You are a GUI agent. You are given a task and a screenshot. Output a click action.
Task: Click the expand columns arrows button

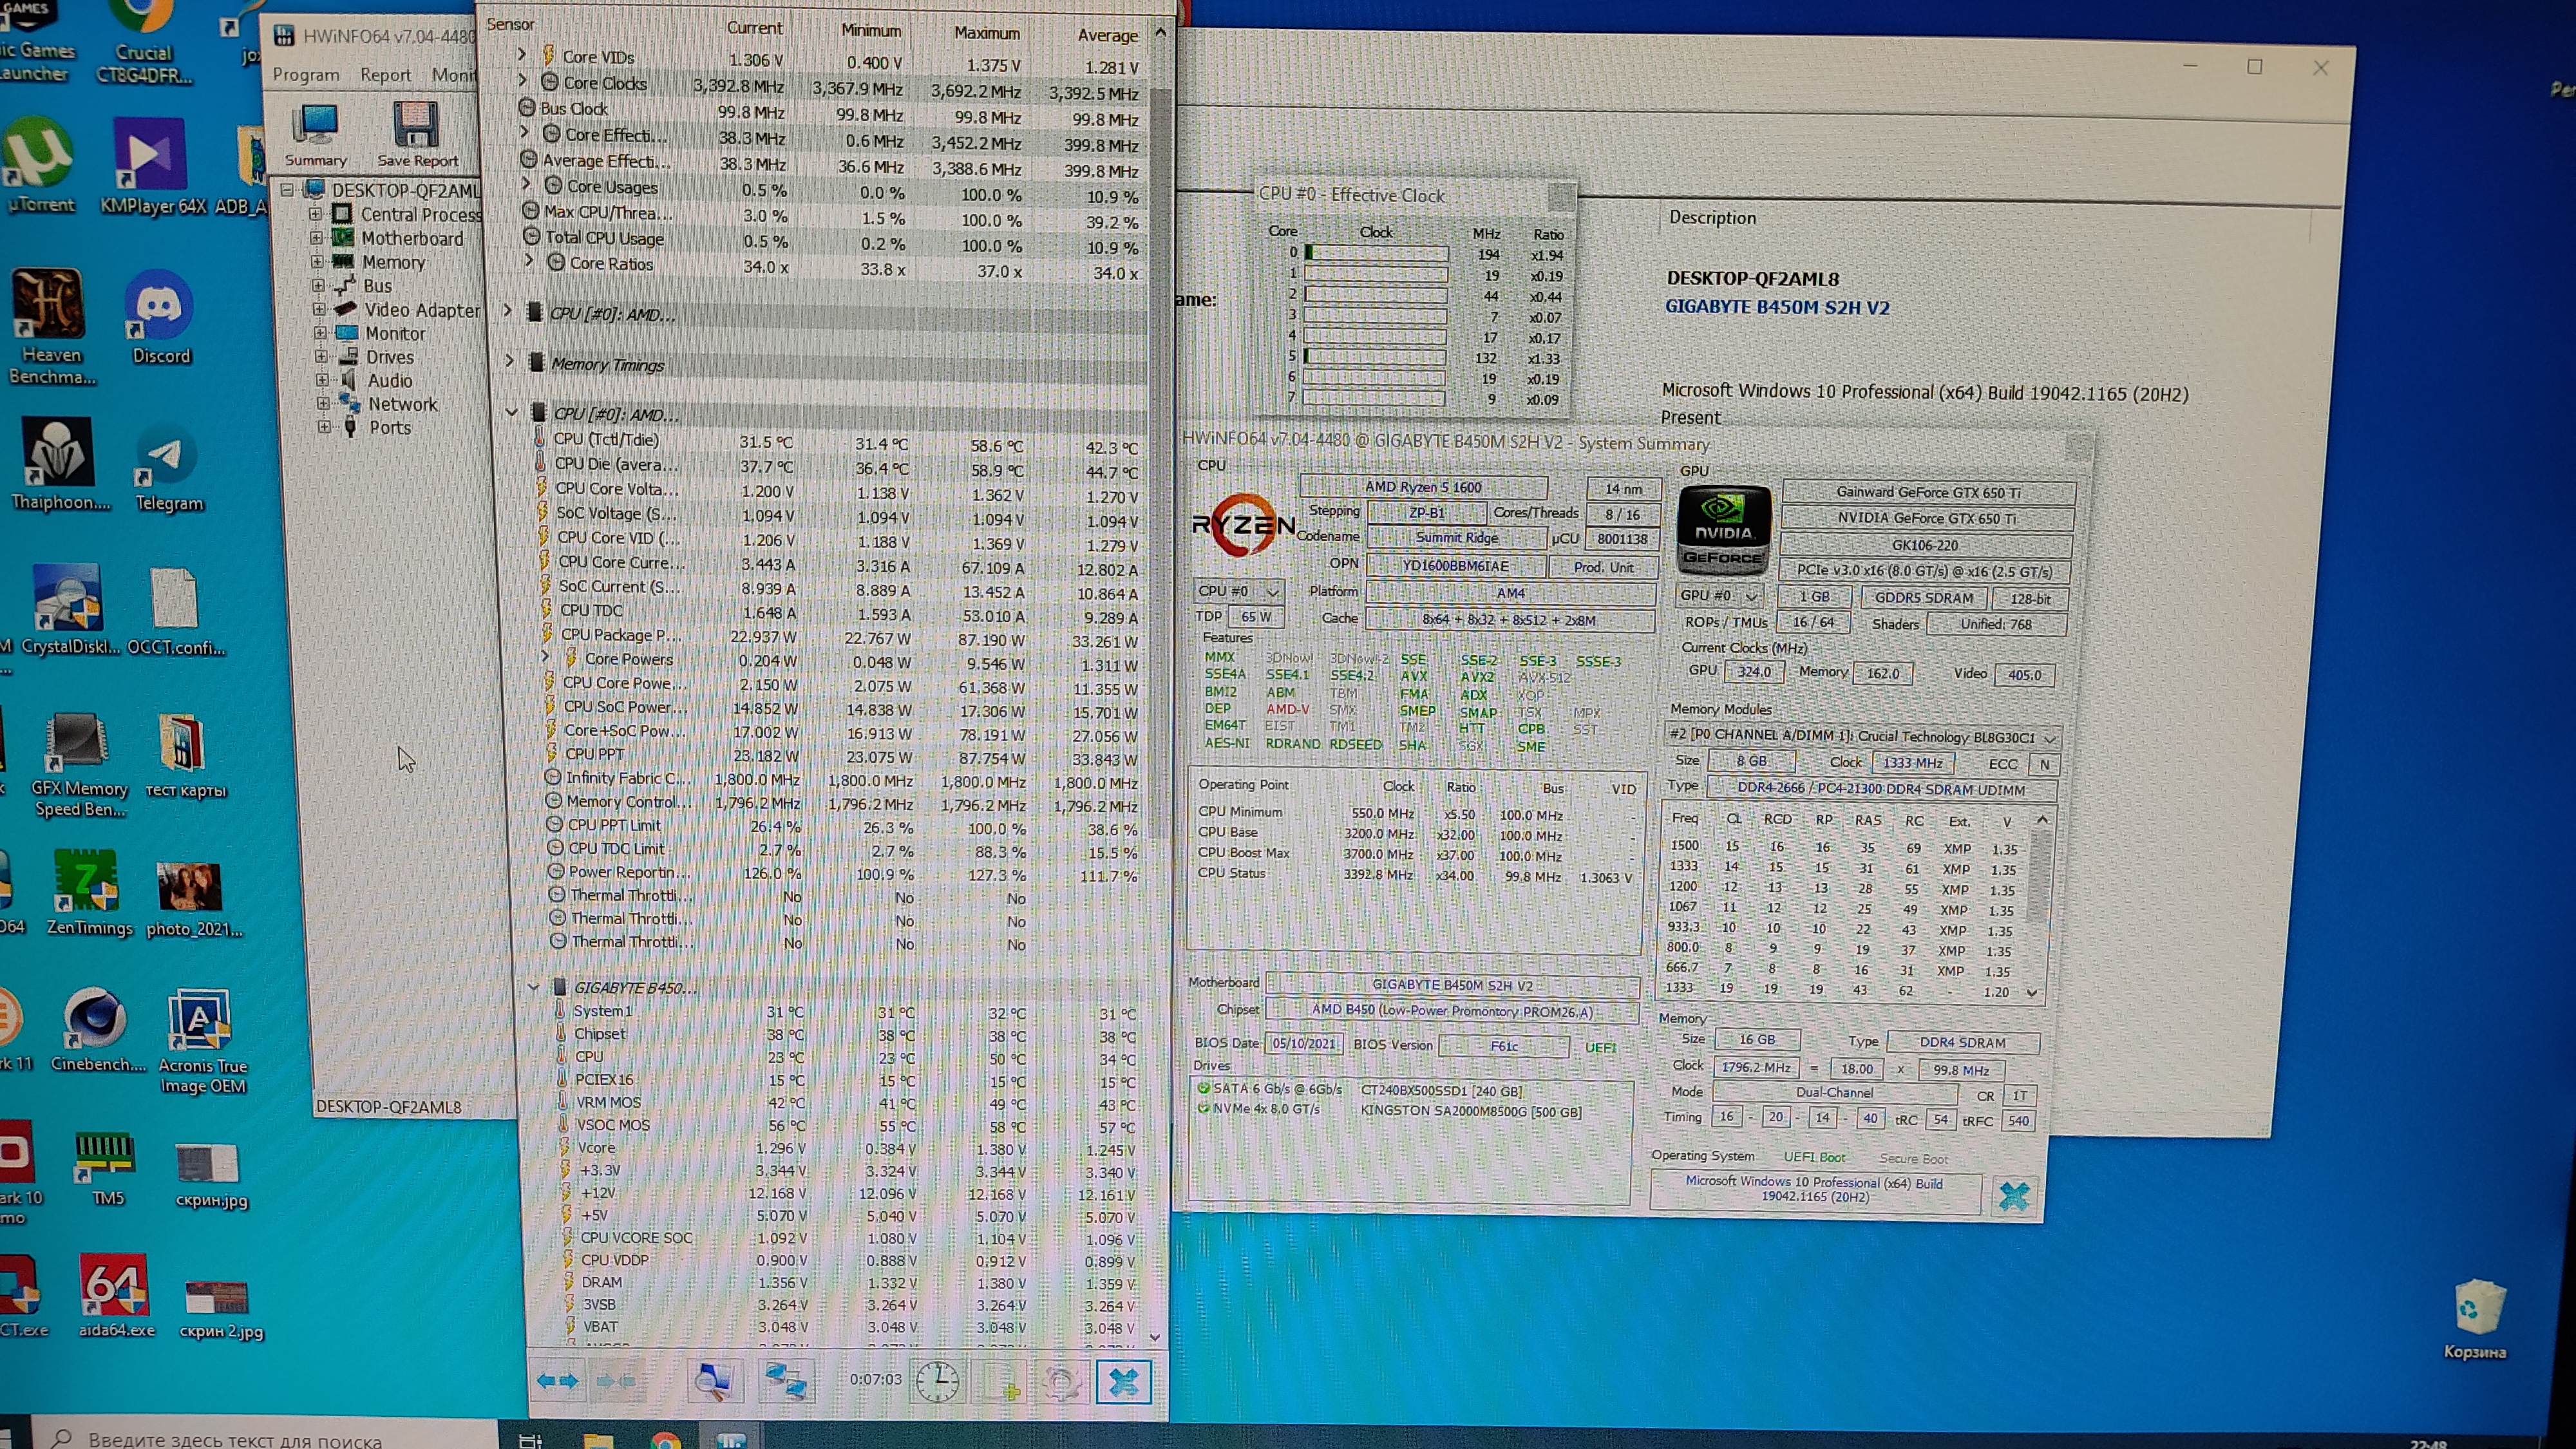click(557, 1381)
